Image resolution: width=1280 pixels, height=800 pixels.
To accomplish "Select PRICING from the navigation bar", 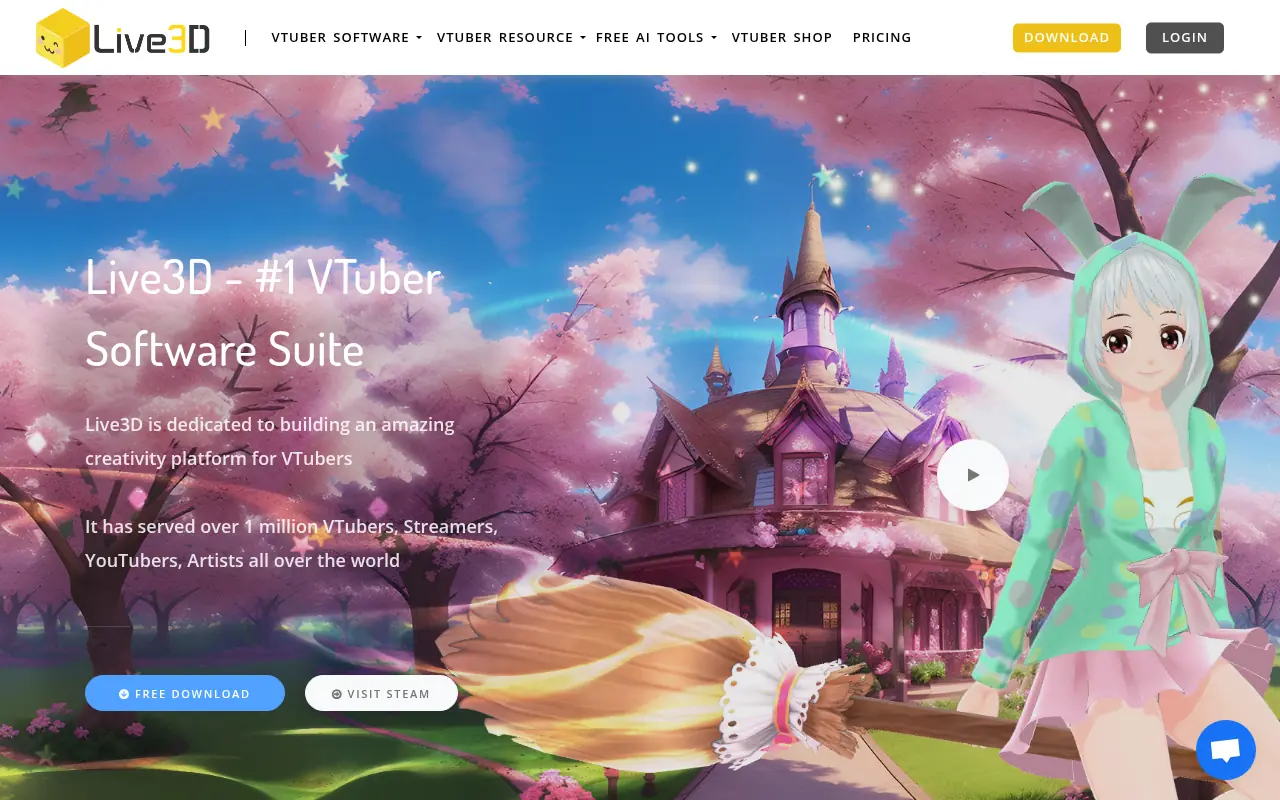I will click(x=882, y=37).
